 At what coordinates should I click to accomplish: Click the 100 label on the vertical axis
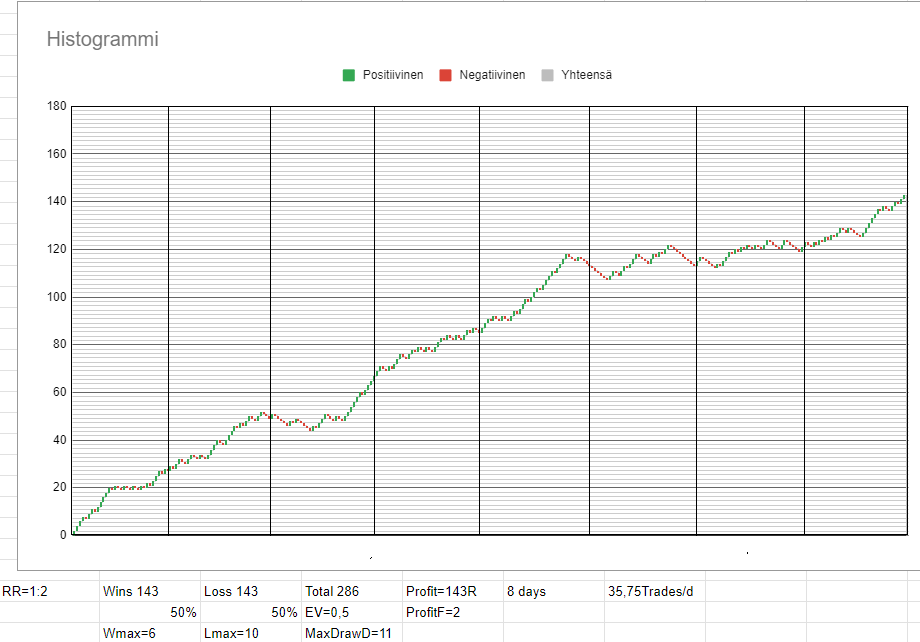point(56,297)
